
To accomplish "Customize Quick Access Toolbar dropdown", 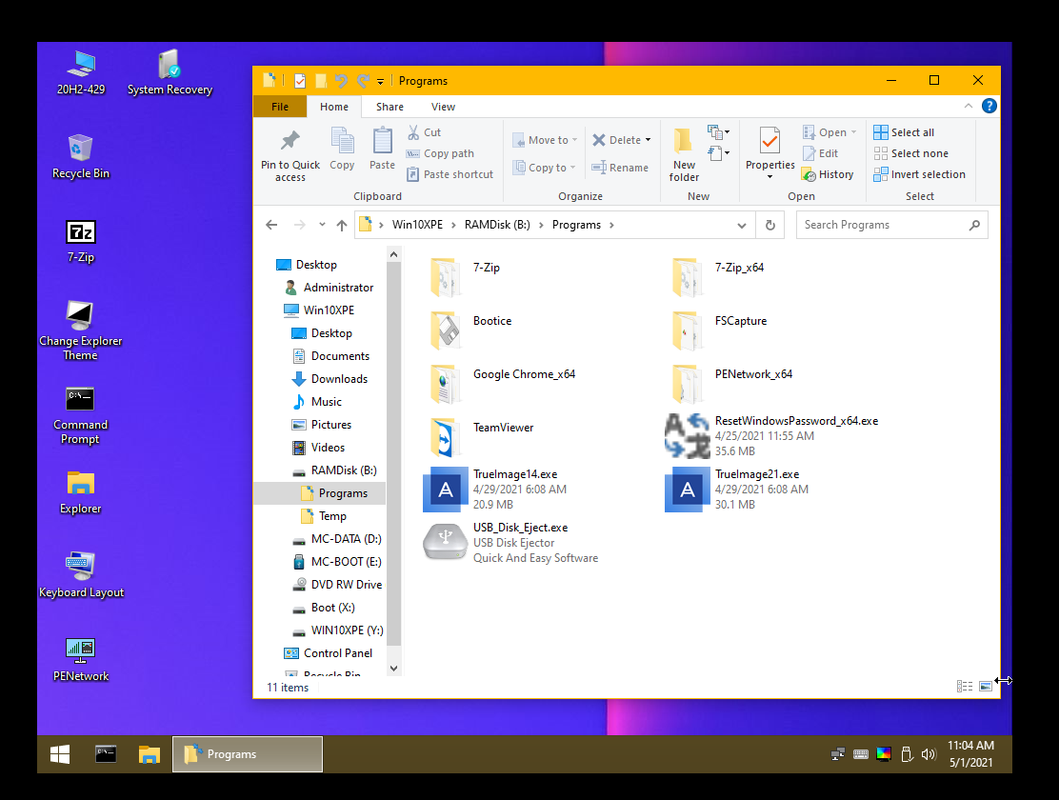I will click(380, 82).
